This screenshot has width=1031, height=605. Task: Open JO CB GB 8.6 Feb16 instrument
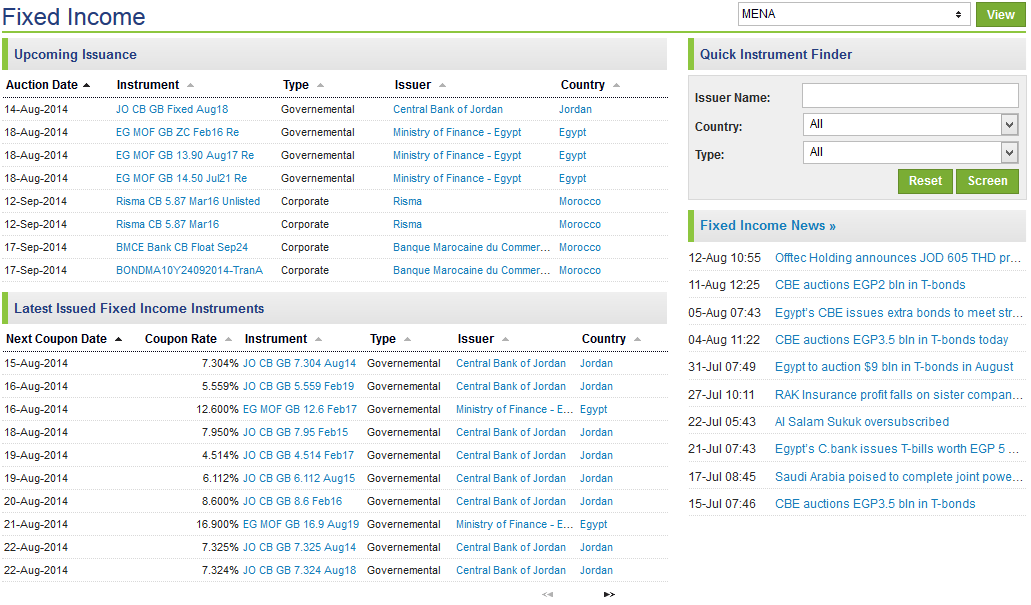click(x=293, y=501)
